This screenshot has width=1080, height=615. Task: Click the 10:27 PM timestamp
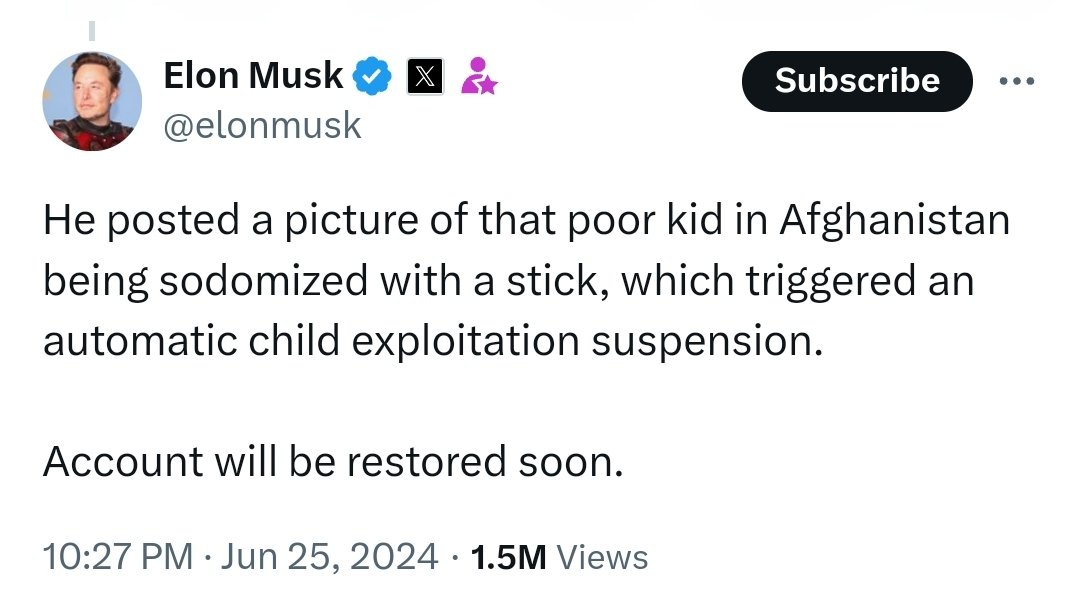[x=117, y=557]
